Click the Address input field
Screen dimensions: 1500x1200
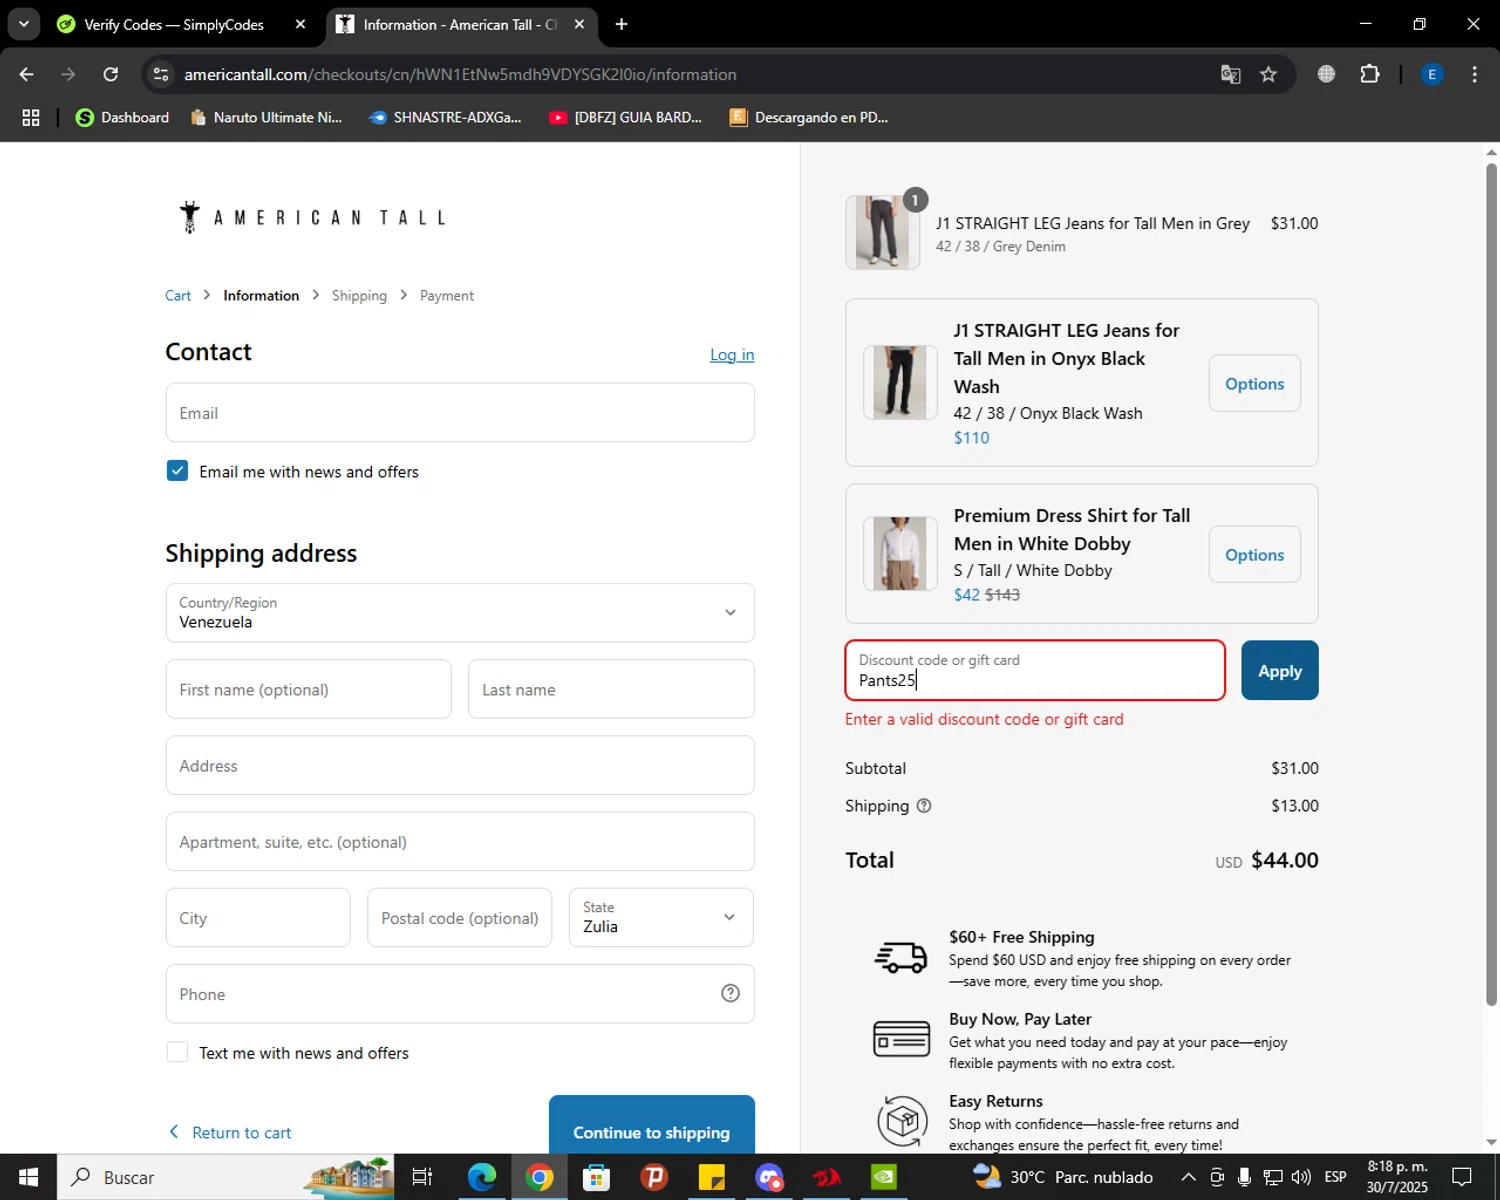click(x=460, y=765)
